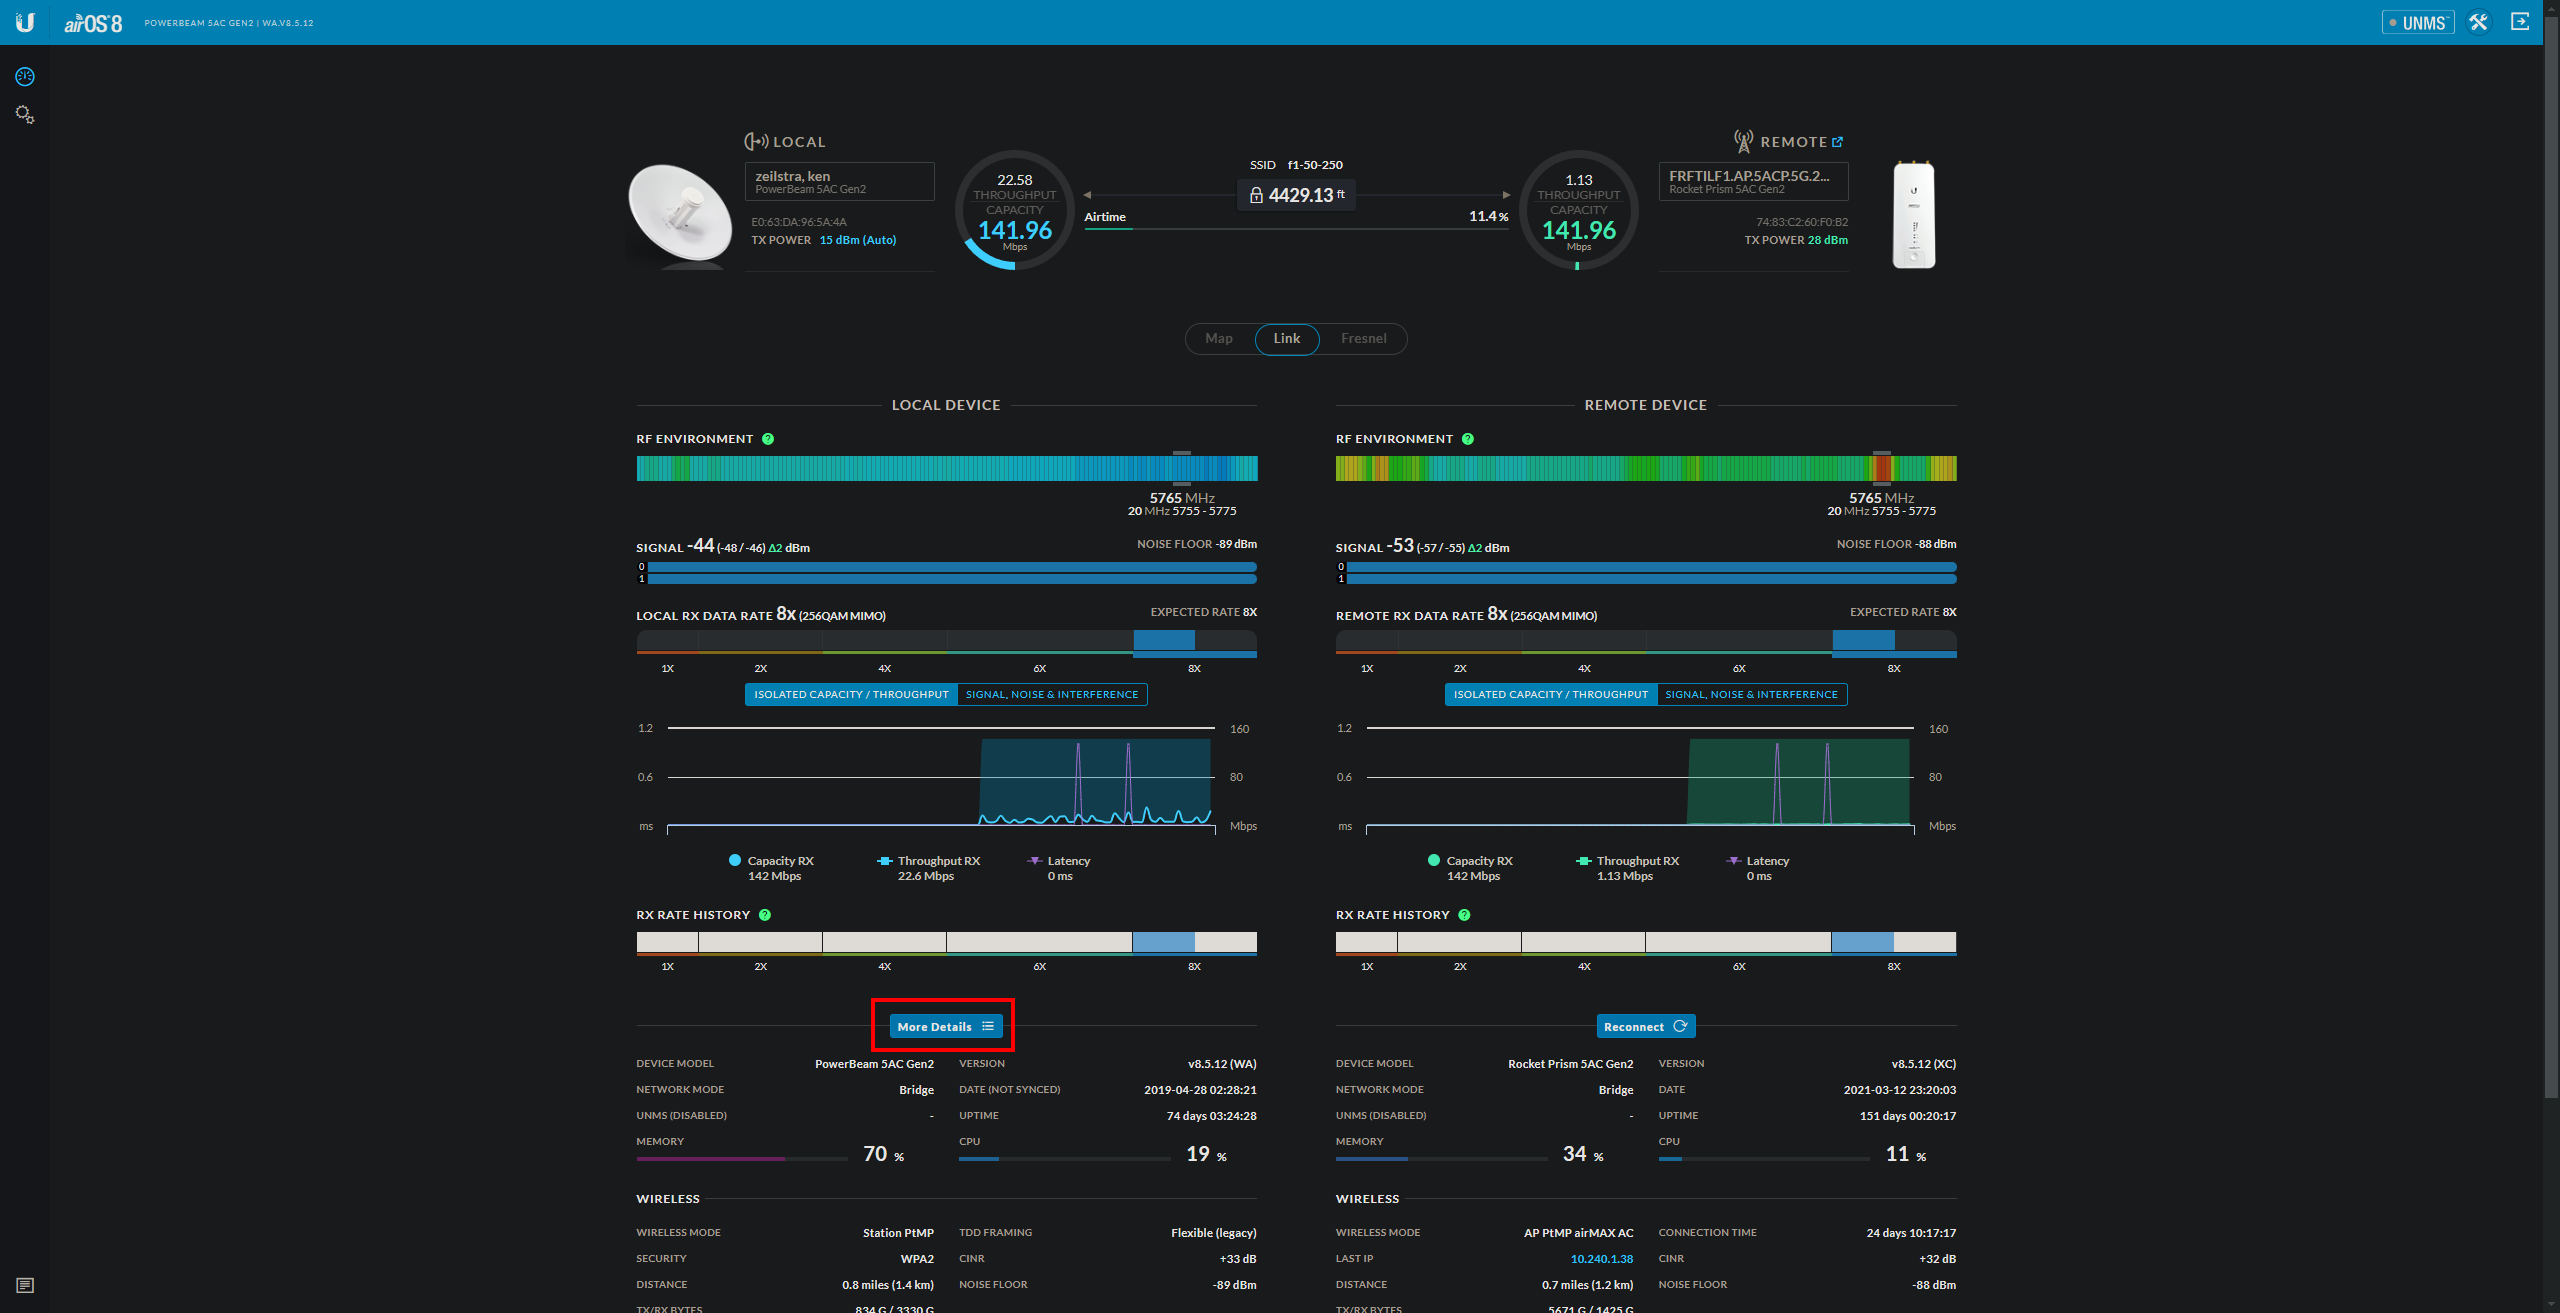This screenshot has width=2560, height=1313.
Task: Toggle local Signal, Noise & Interference chart
Action: 1051,694
